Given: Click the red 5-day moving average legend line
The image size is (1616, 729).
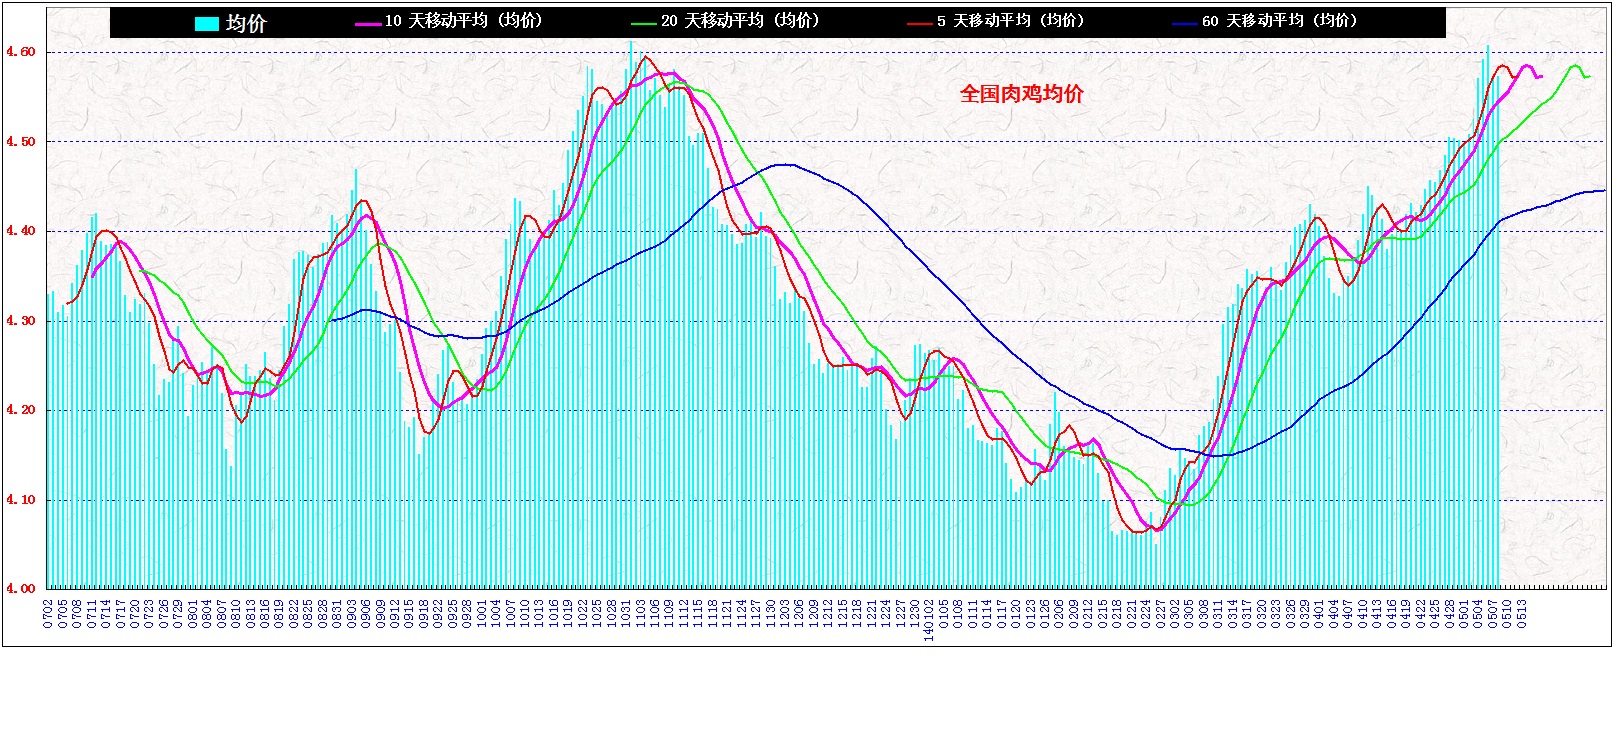Looking at the screenshot, I should (920, 23).
